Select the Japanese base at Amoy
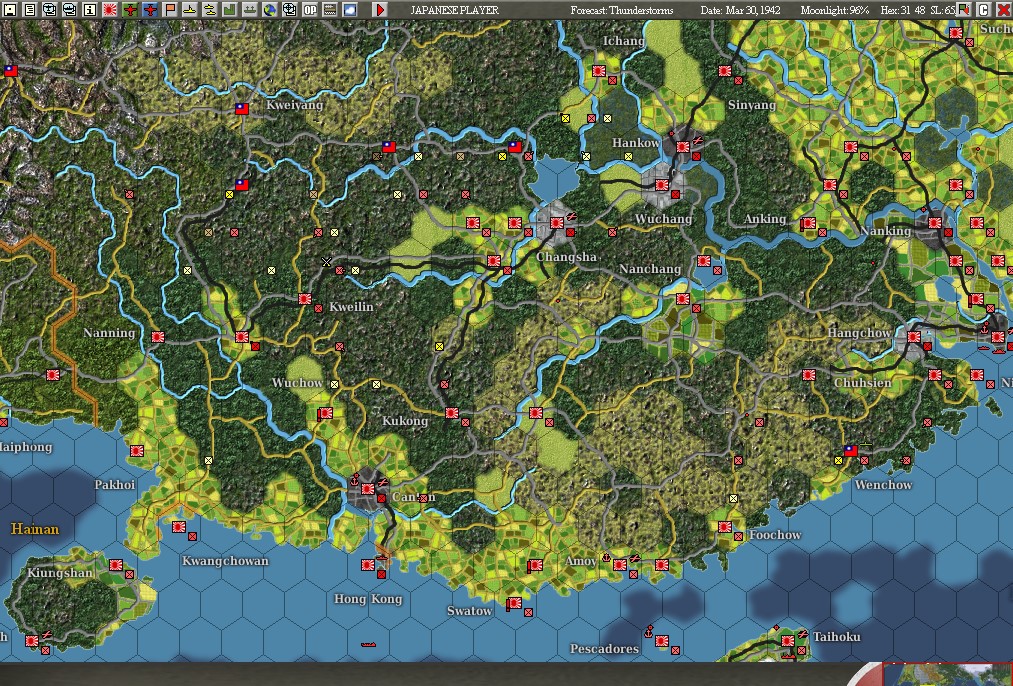This screenshot has height=686, width=1013. tap(620, 565)
